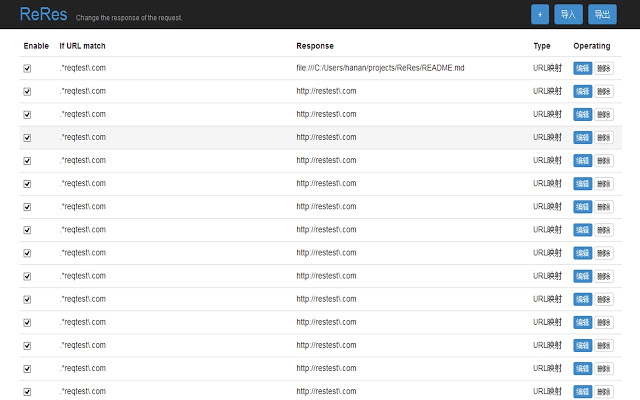Select the first row's URL映射 type cell
Image resolution: width=640 pixels, height=400 pixels.
(547, 68)
